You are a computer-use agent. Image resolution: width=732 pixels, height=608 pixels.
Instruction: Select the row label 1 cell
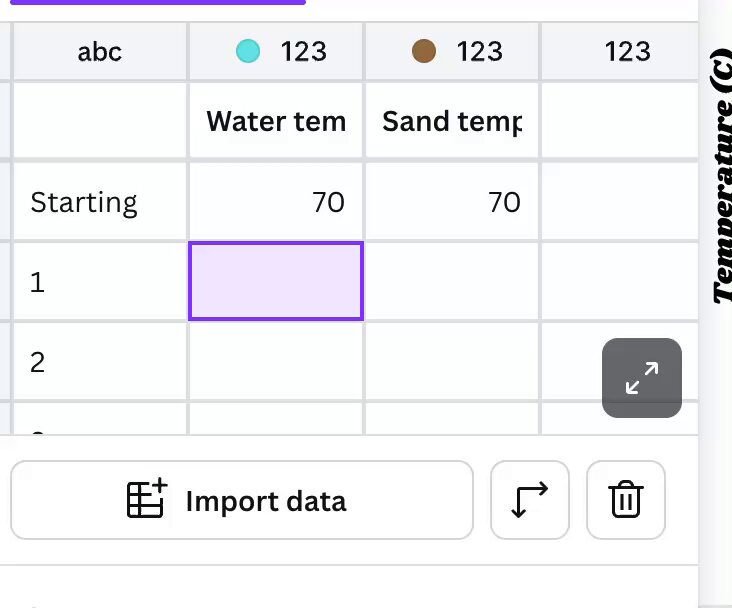coord(100,282)
